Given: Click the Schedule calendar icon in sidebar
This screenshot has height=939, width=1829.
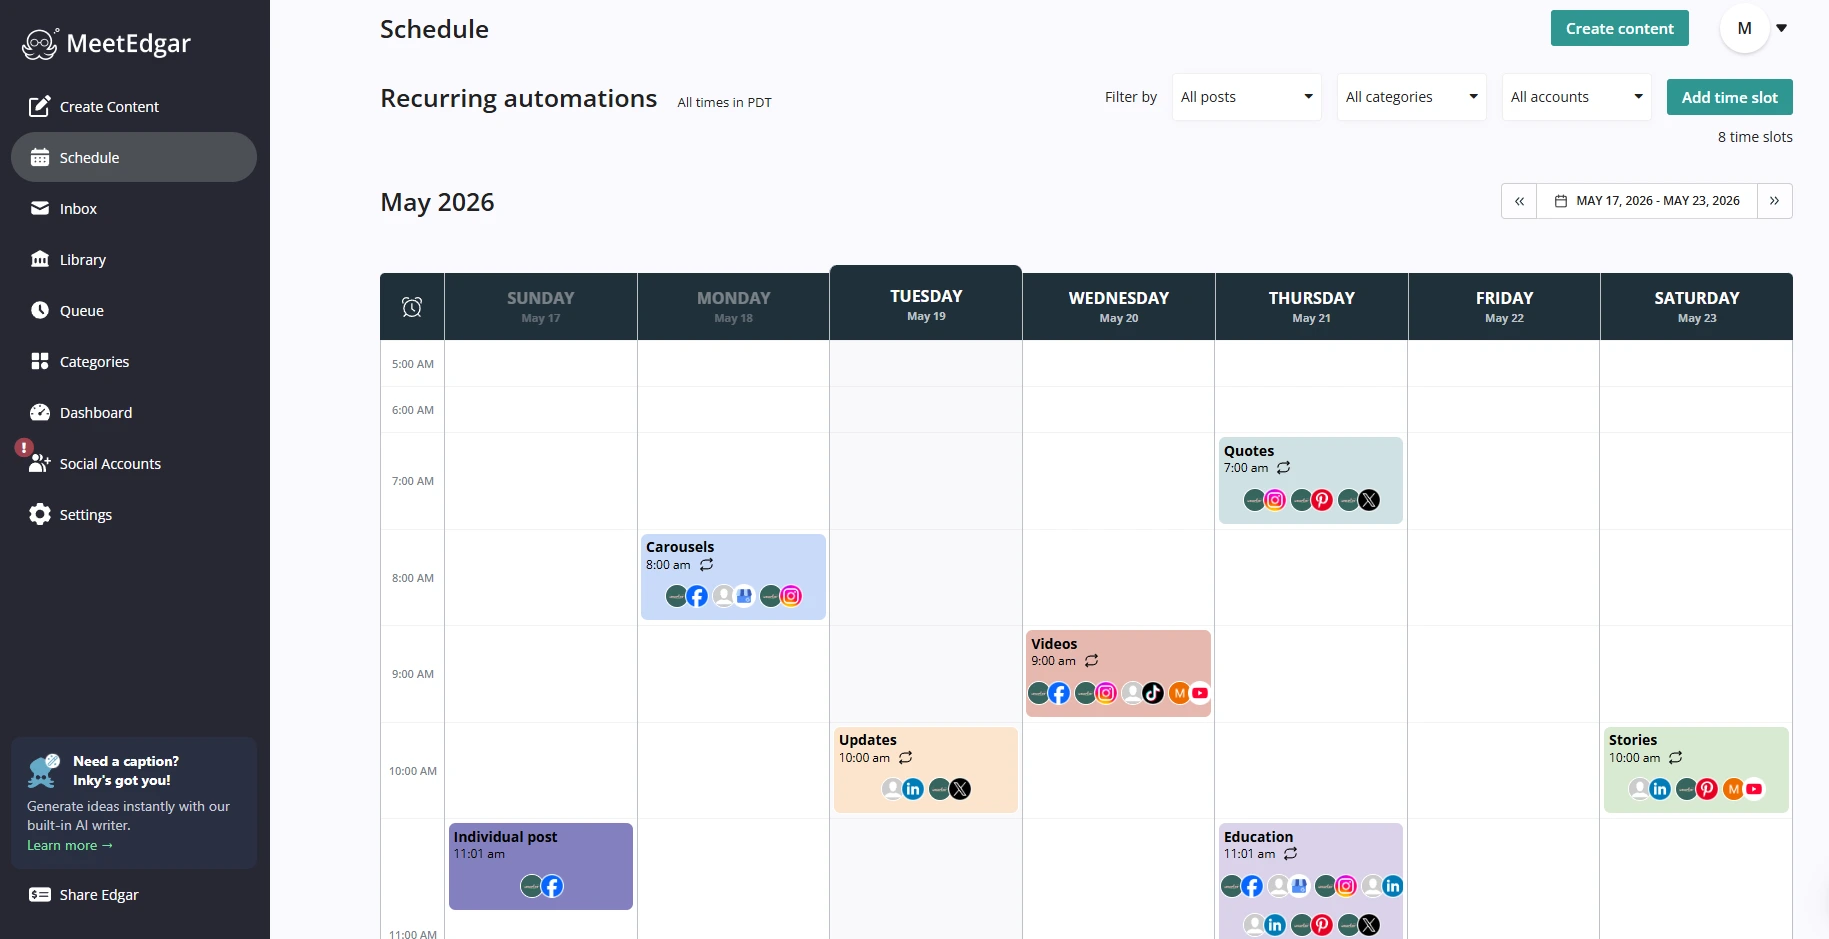Looking at the screenshot, I should click(40, 157).
